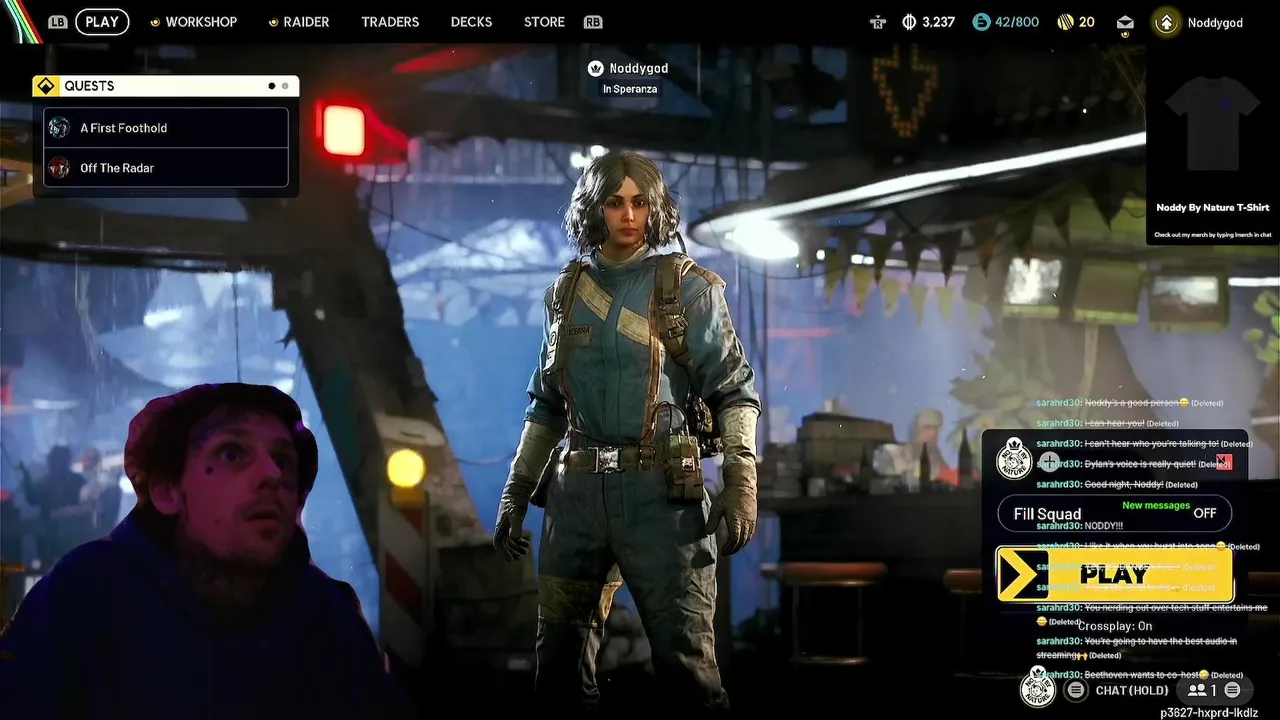Click the QUESTS panel title

89,86
